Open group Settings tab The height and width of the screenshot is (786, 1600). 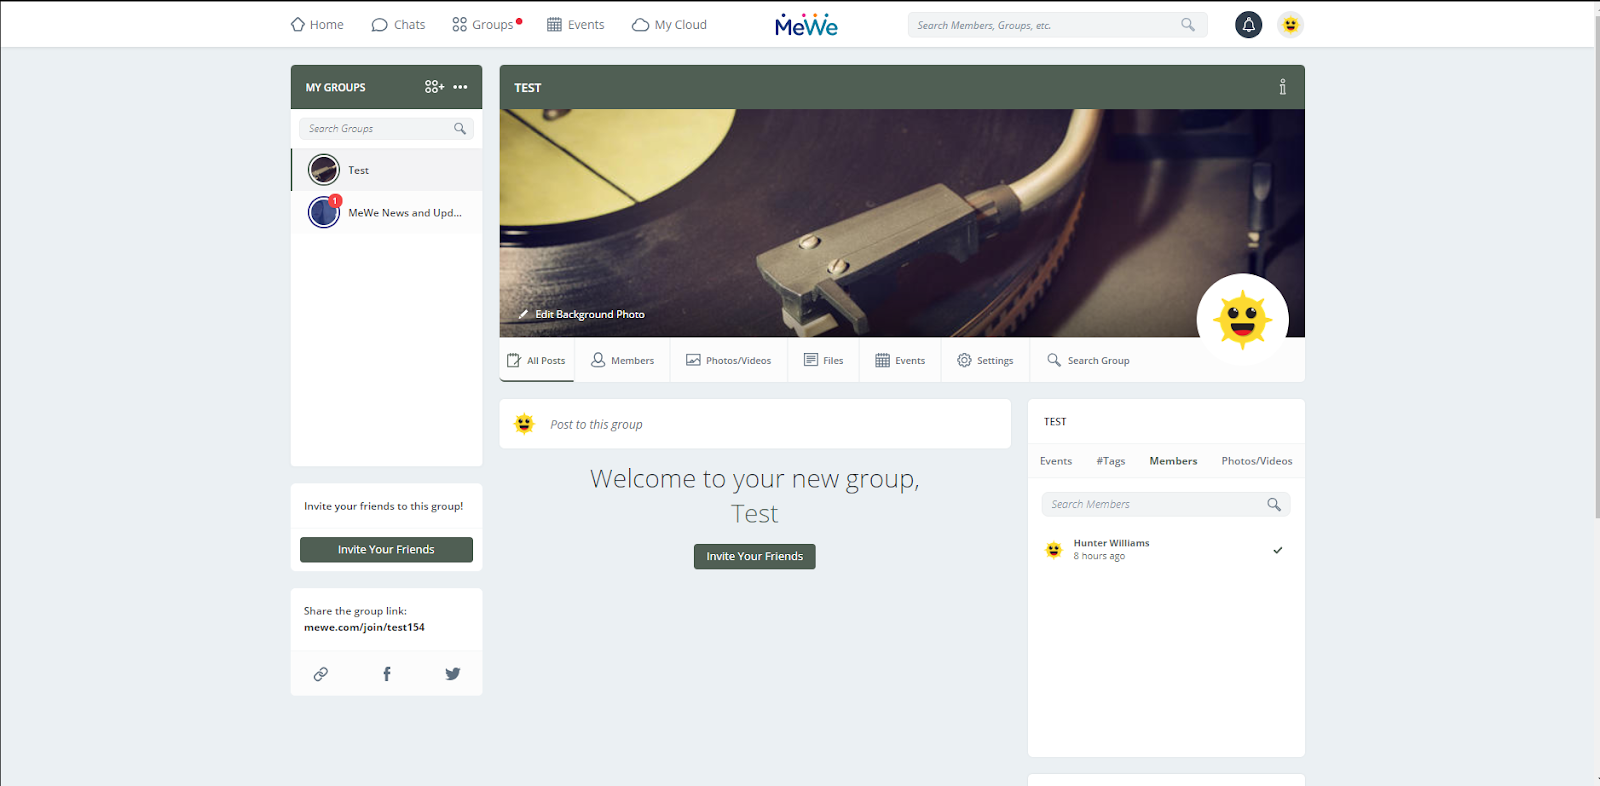pos(985,360)
